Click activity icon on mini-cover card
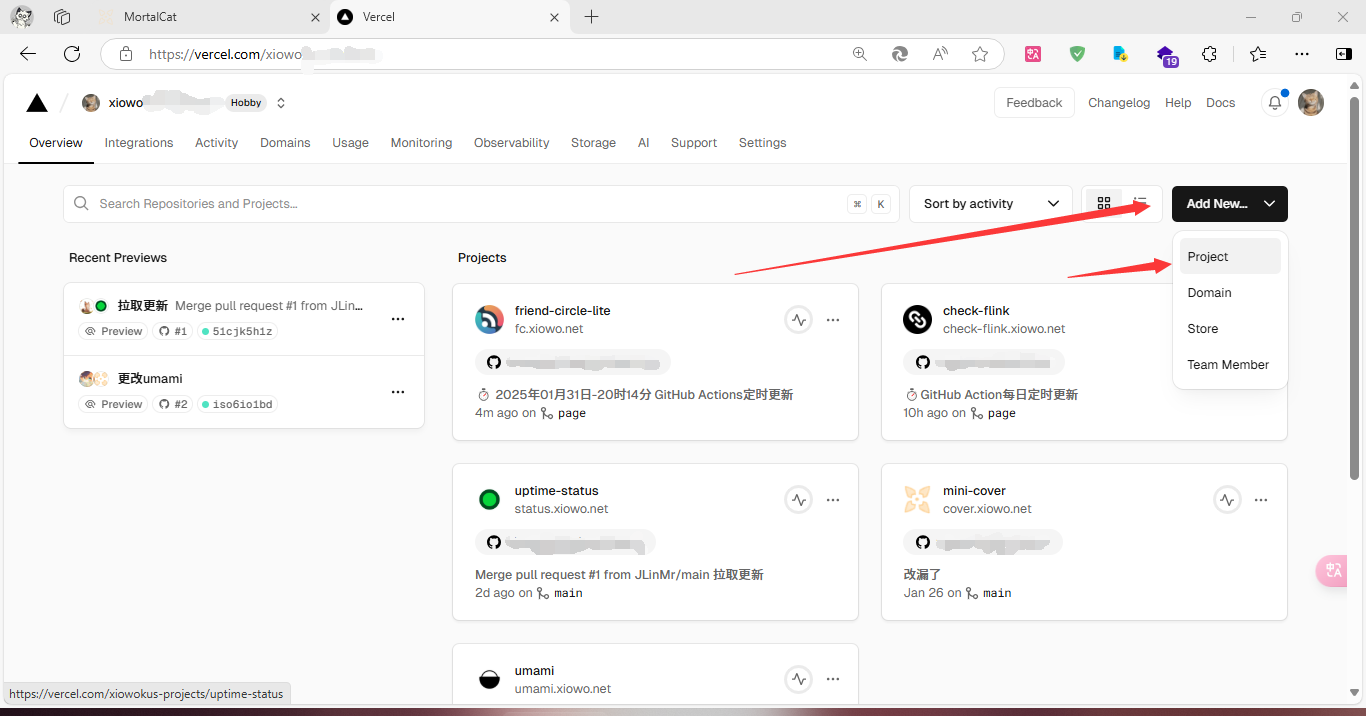The width and height of the screenshot is (1366, 716). point(1227,500)
